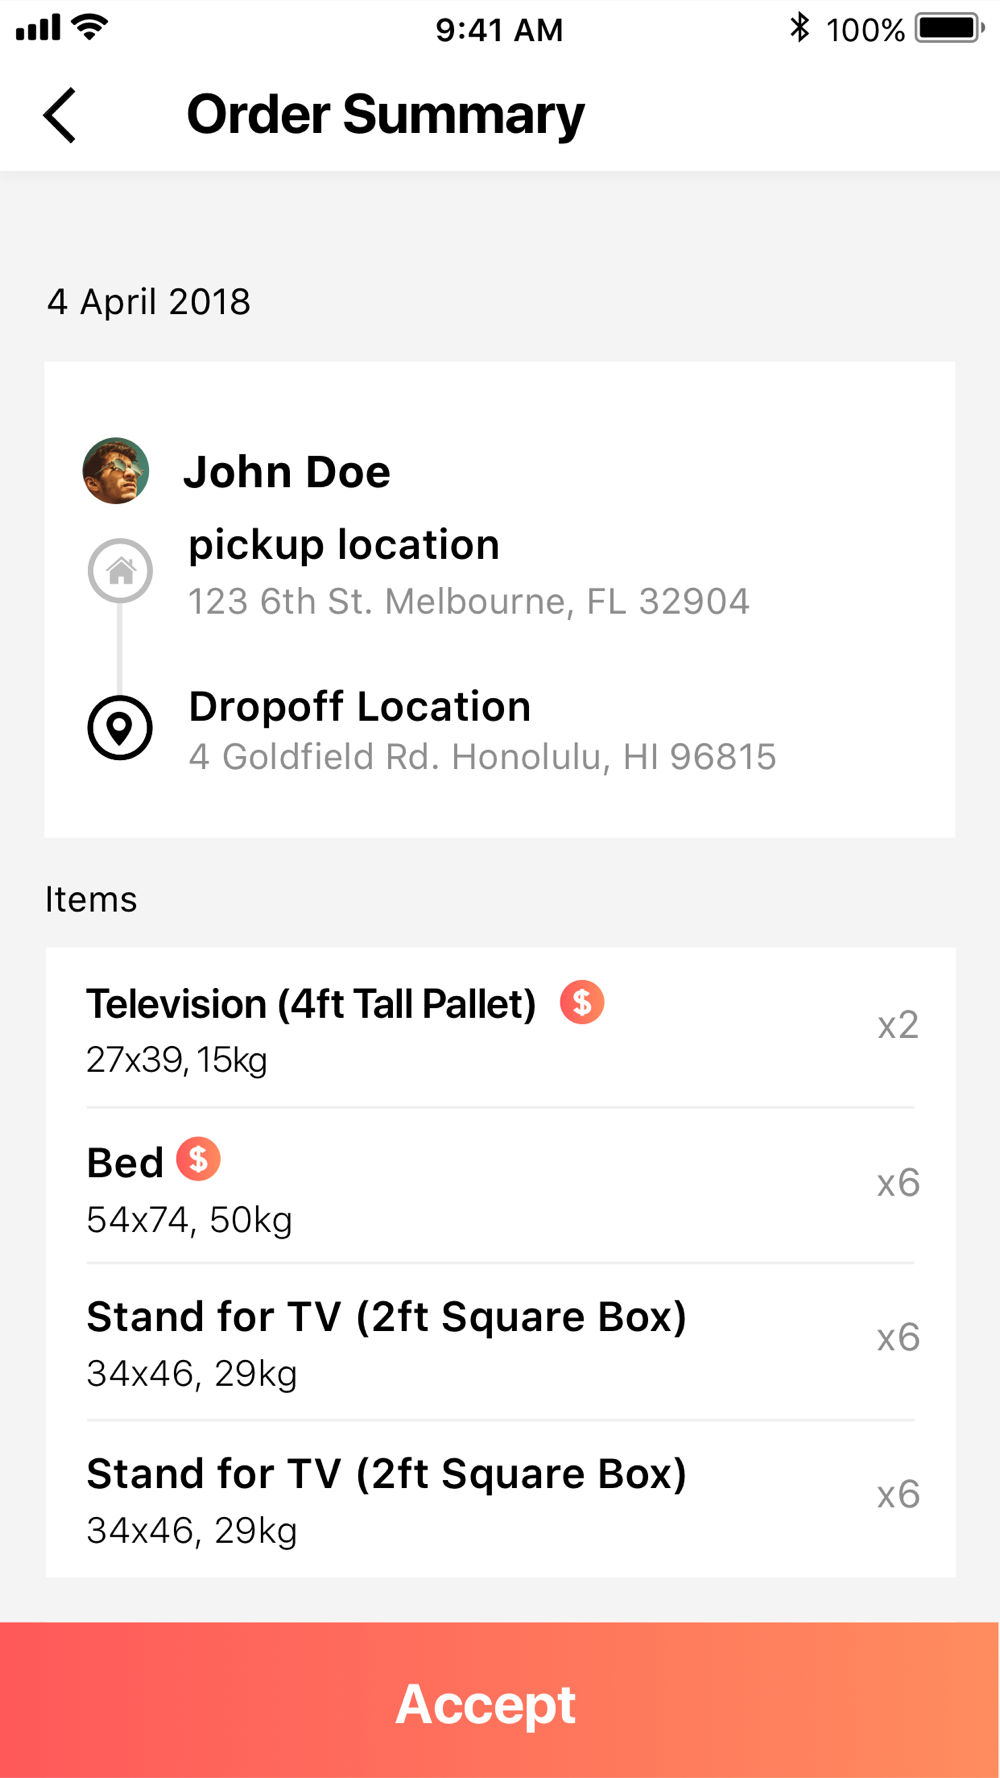Tap John Doe's profile avatar
Screen dimensions: 1000x1778
[x=116, y=471]
